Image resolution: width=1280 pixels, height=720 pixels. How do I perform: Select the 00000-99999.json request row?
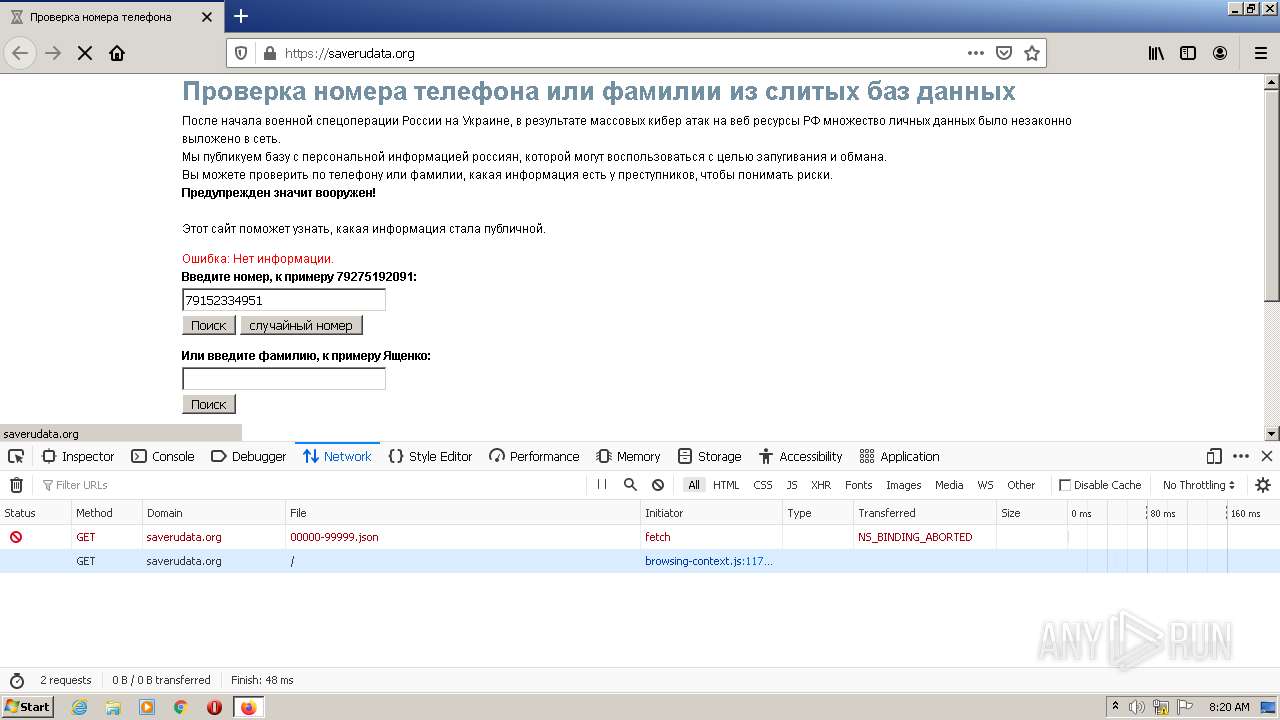640,537
